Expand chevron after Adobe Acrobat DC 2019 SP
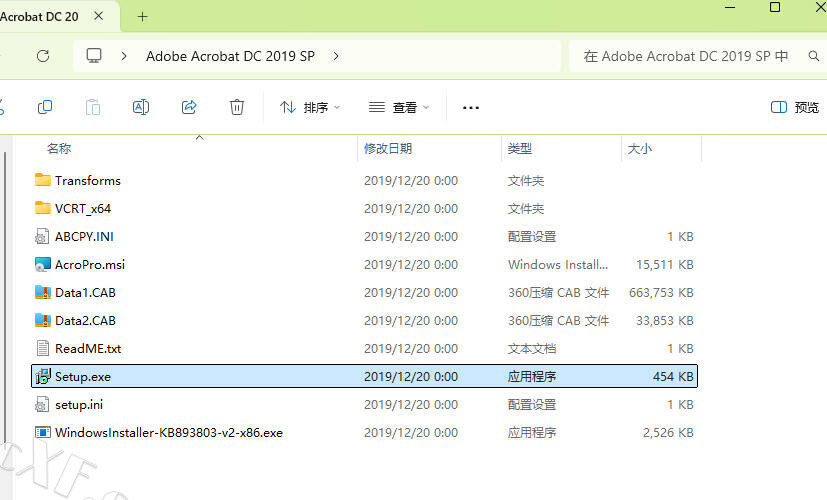Viewport: 827px width, 500px height. click(x=336, y=56)
